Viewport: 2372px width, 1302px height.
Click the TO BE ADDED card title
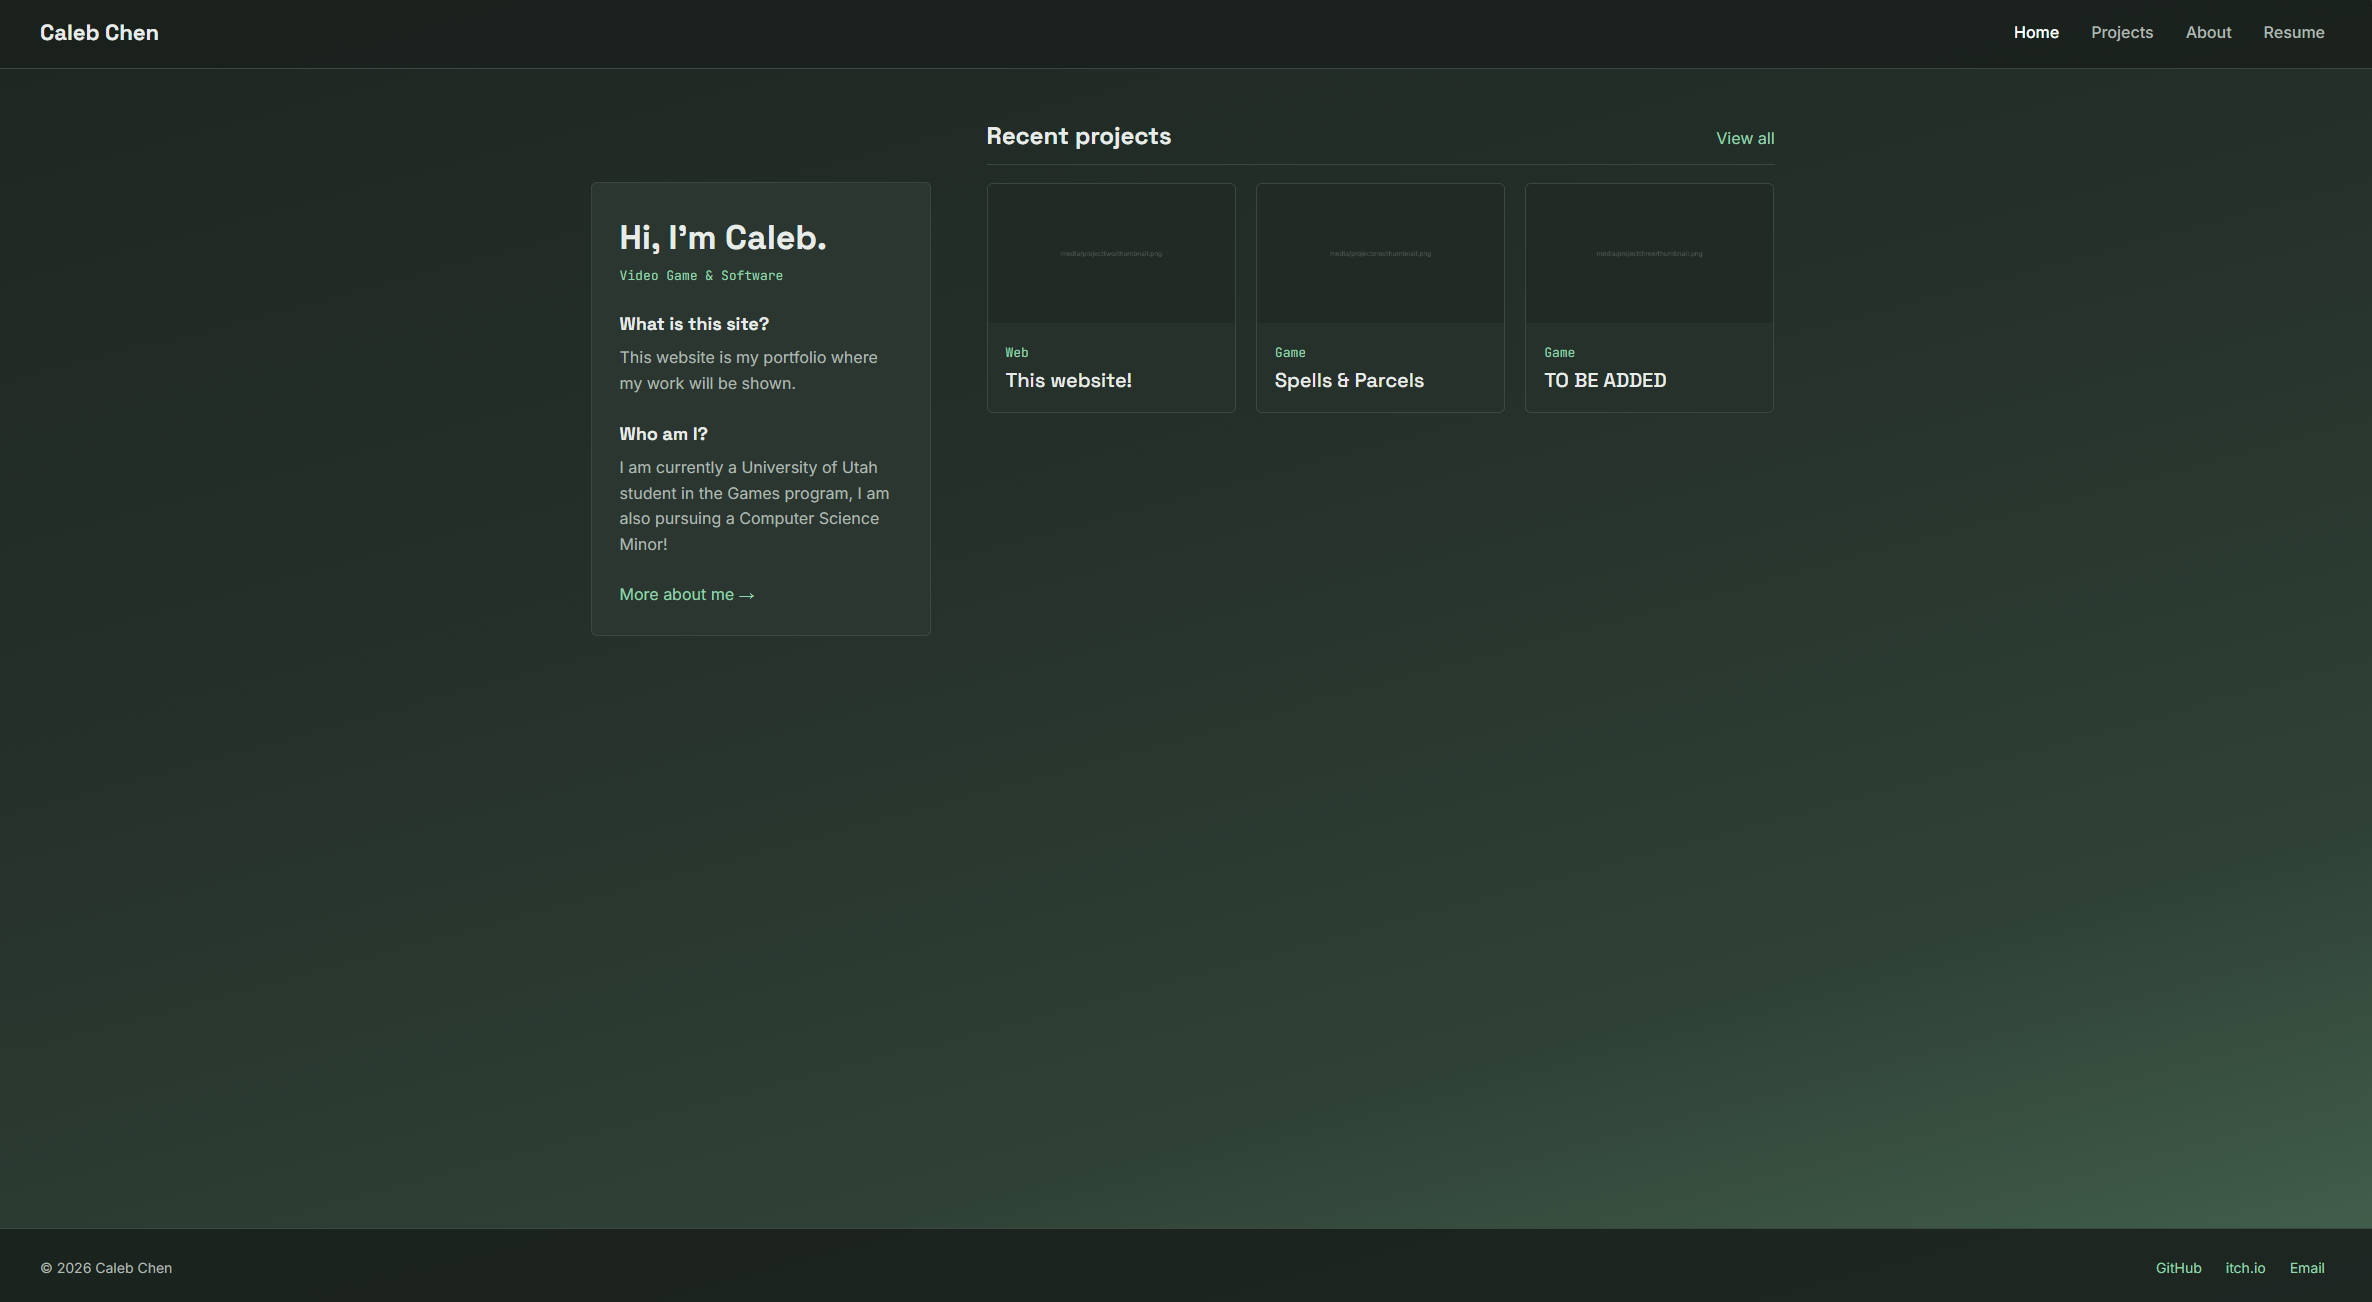coord(1605,381)
